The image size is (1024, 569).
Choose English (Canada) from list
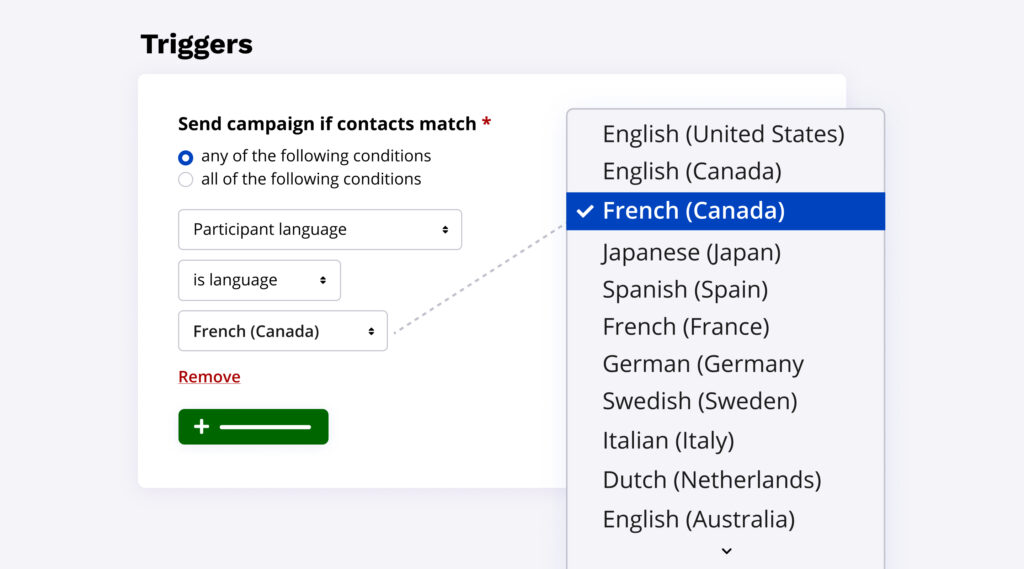point(691,171)
